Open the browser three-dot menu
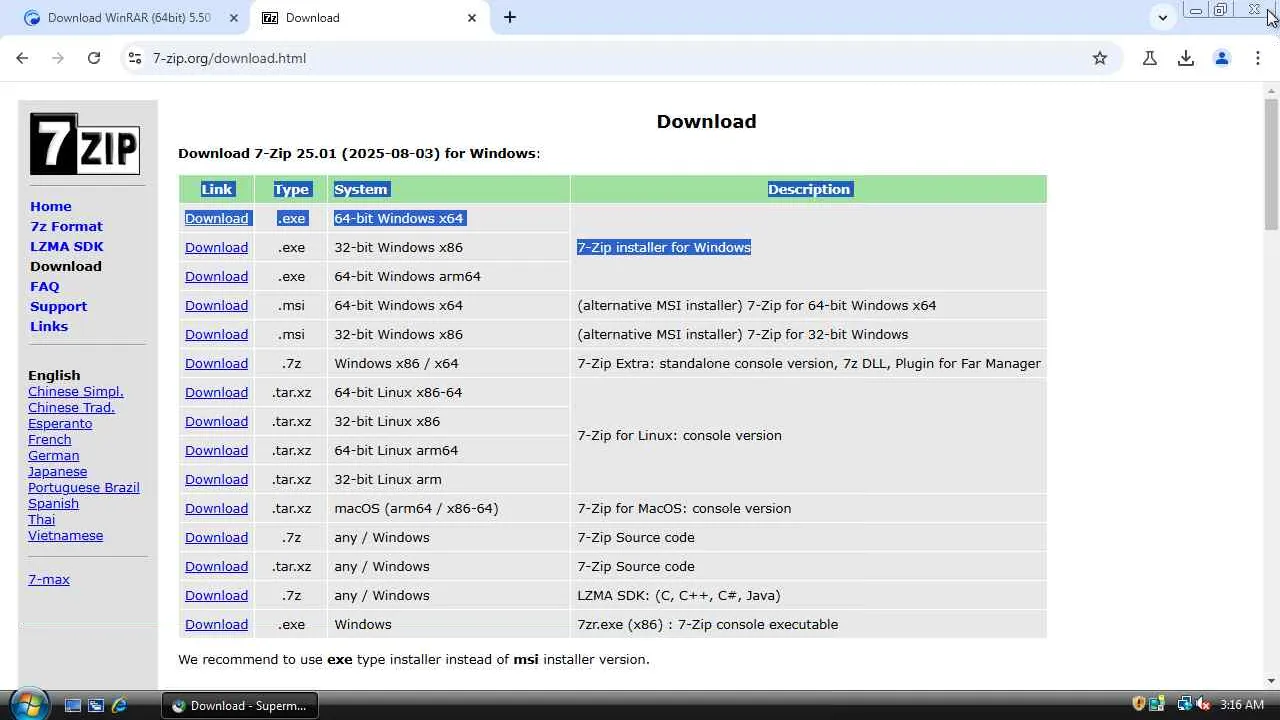This screenshot has width=1280, height=720. pos(1258,58)
